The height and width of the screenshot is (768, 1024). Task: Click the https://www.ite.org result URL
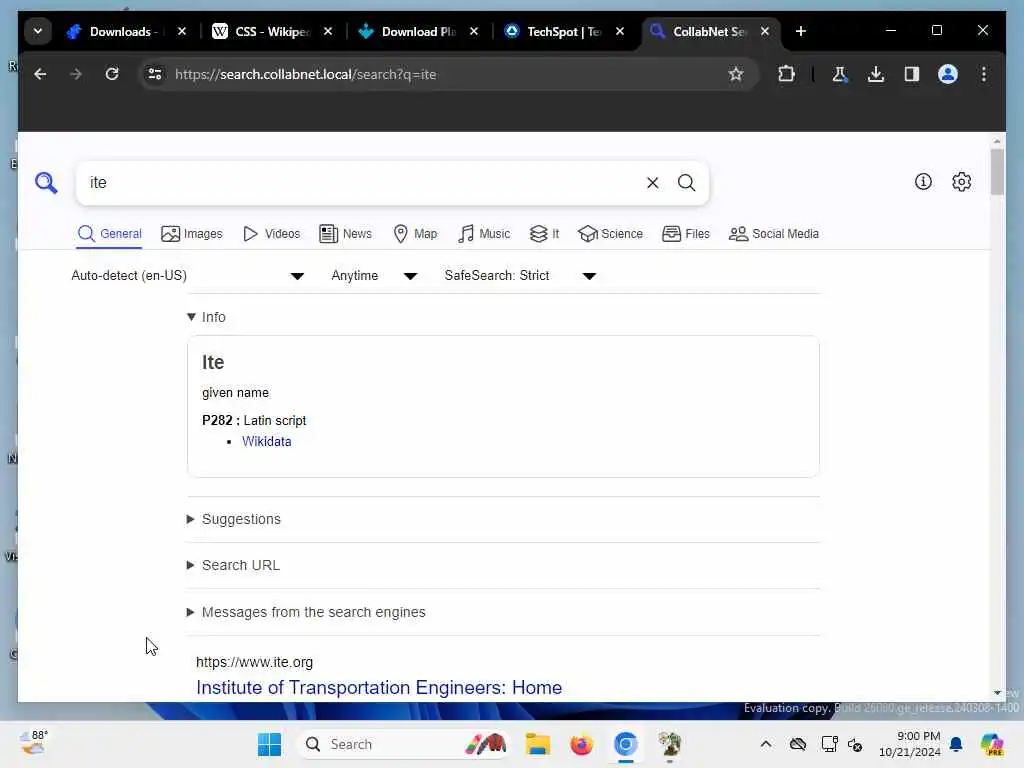[254, 662]
